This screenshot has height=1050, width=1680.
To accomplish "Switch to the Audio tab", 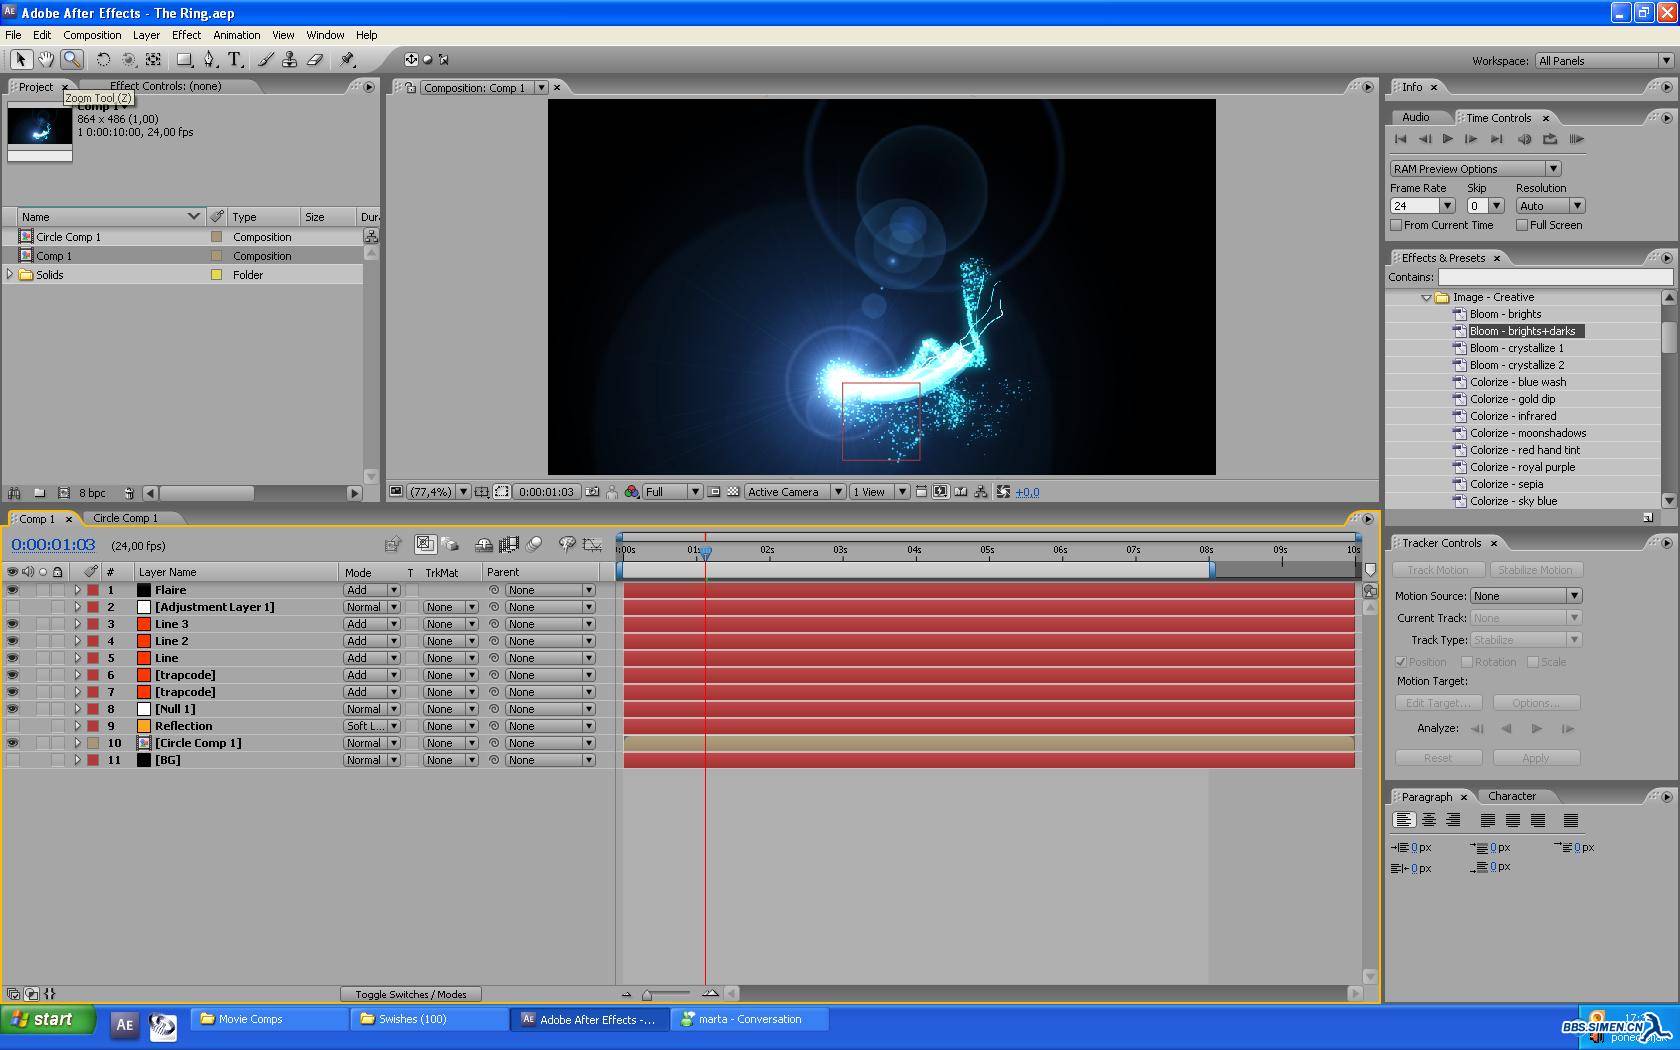I will coord(1415,117).
